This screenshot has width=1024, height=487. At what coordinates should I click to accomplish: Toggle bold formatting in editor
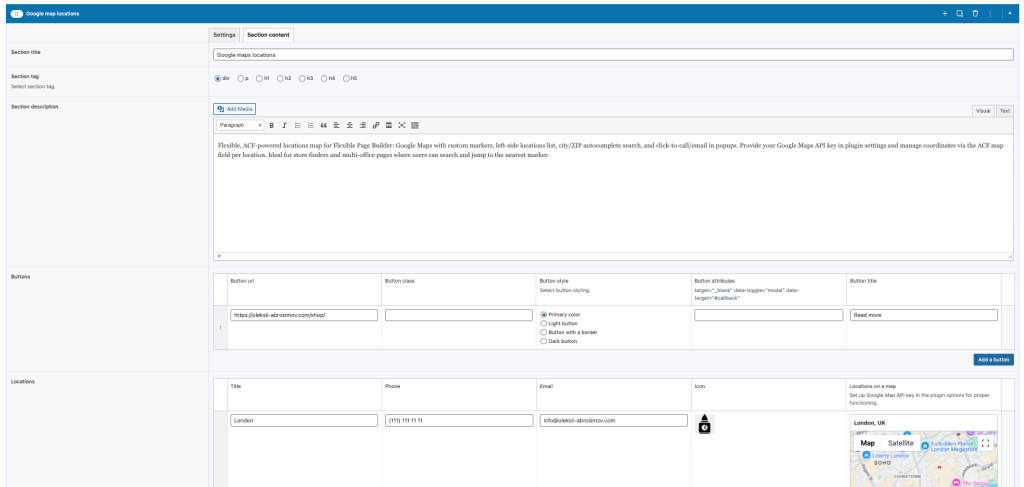[271, 125]
